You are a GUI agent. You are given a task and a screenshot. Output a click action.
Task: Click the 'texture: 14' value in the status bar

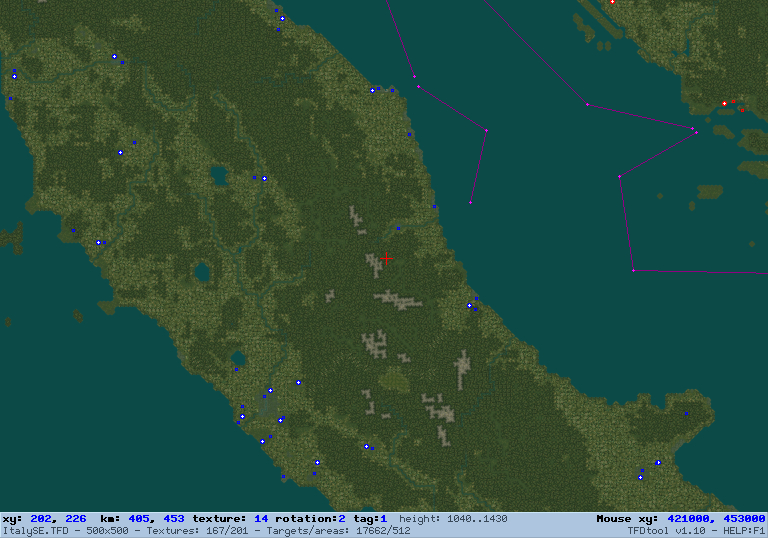(230, 518)
